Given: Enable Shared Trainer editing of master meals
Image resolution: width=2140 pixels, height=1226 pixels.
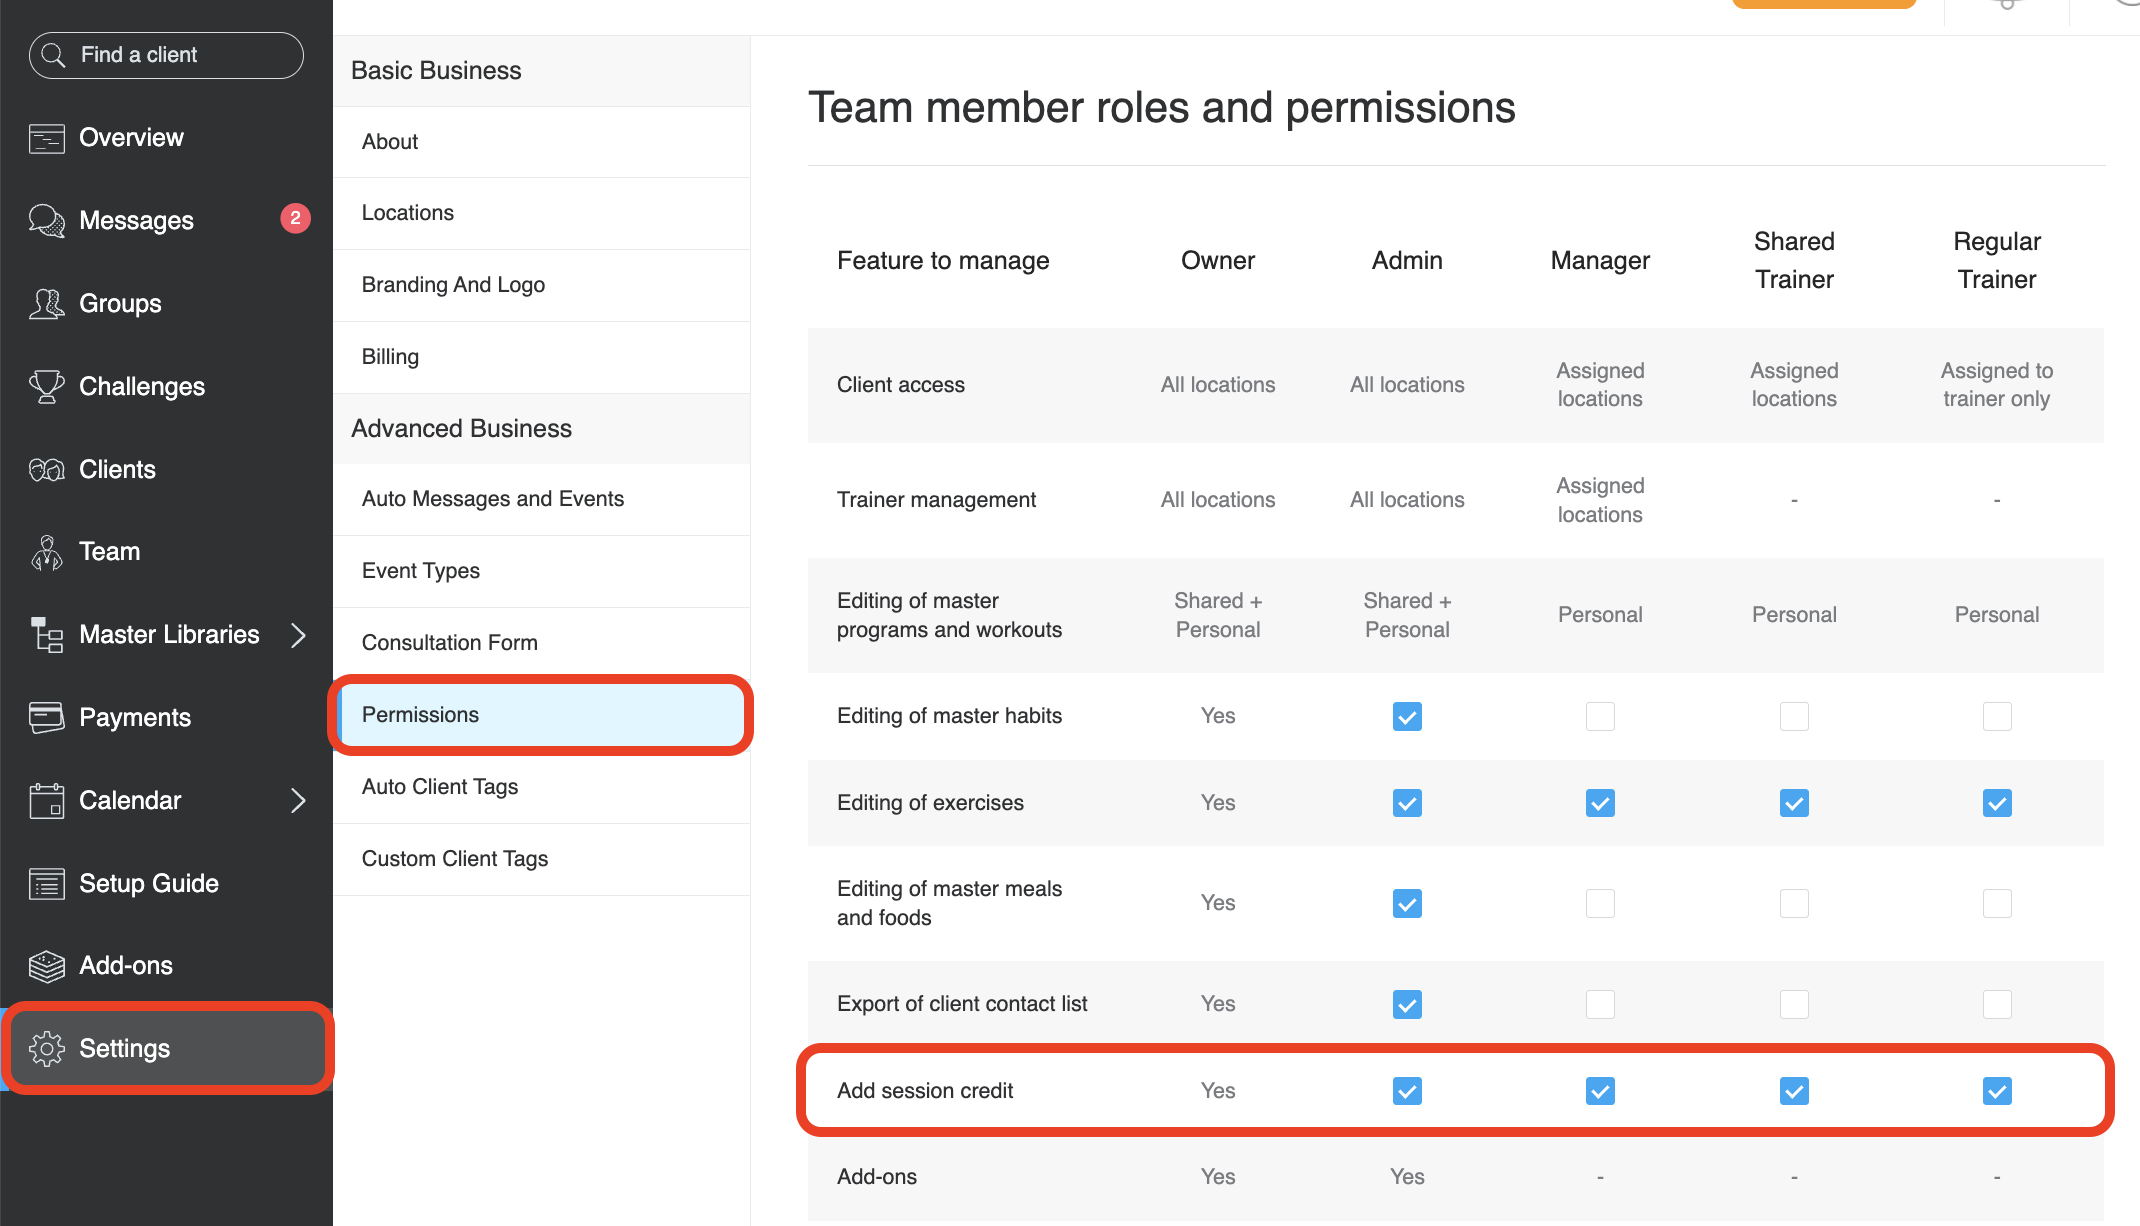Looking at the screenshot, I should click(1794, 903).
